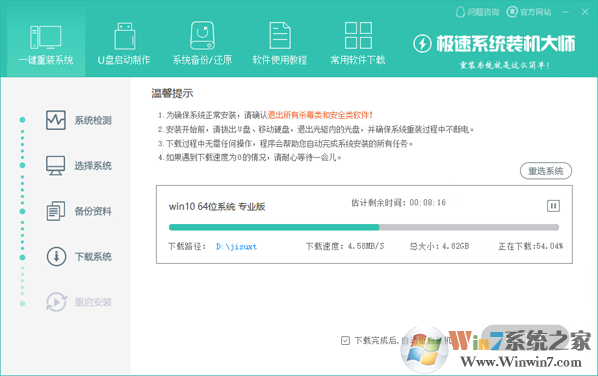Image resolution: width=598 pixels, height=376 pixels.
Task: Toggle 下载完成后自动重启 checkbox
Action: click(x=345, y=340)
